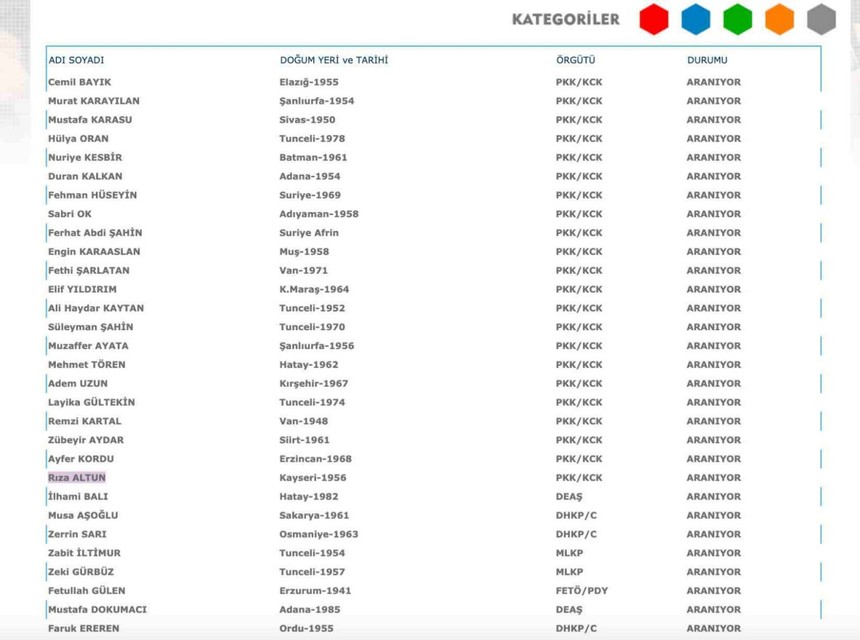860x640 pixels.
Task: Click the Kırşehir-1967 birthplace cell
Action: [x=314, y=383]
